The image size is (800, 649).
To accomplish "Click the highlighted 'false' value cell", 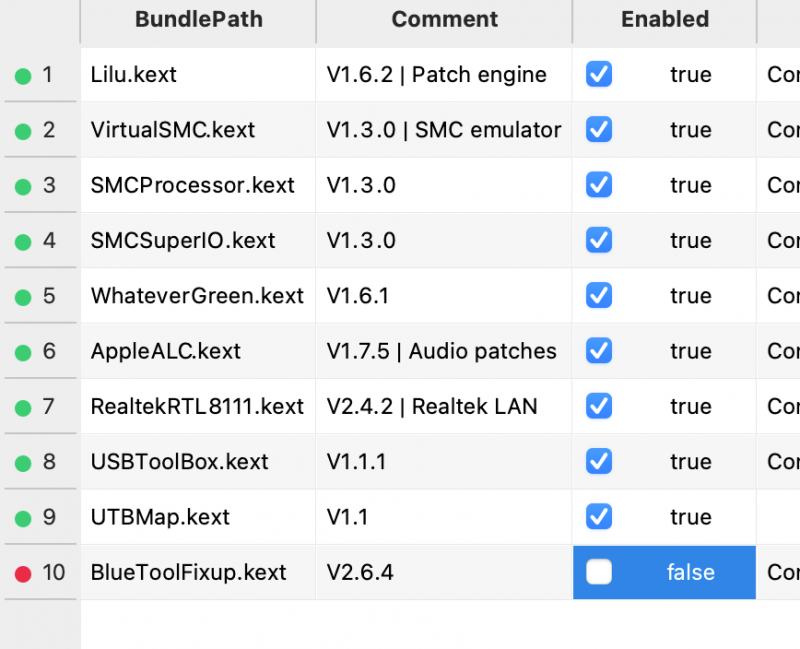I will click(664, 572).
